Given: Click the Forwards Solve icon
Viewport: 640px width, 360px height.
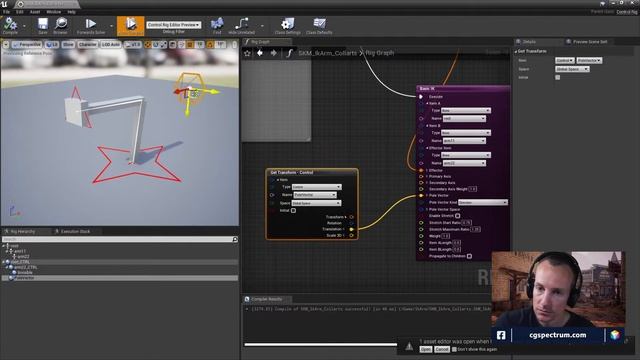Looking at the screenshot, I should coord(91,26).
